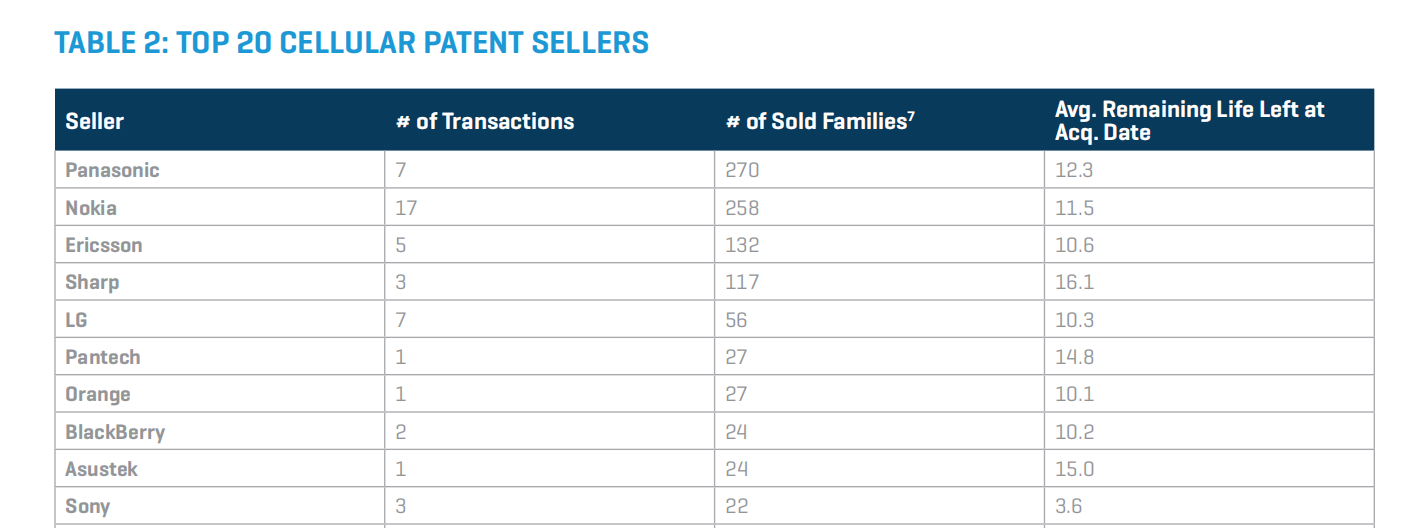Image resolution: width=1427 pixels, height=528 pixels.
Task: Click Avg. Remaining Life Left header
Action: (1189, 121)
